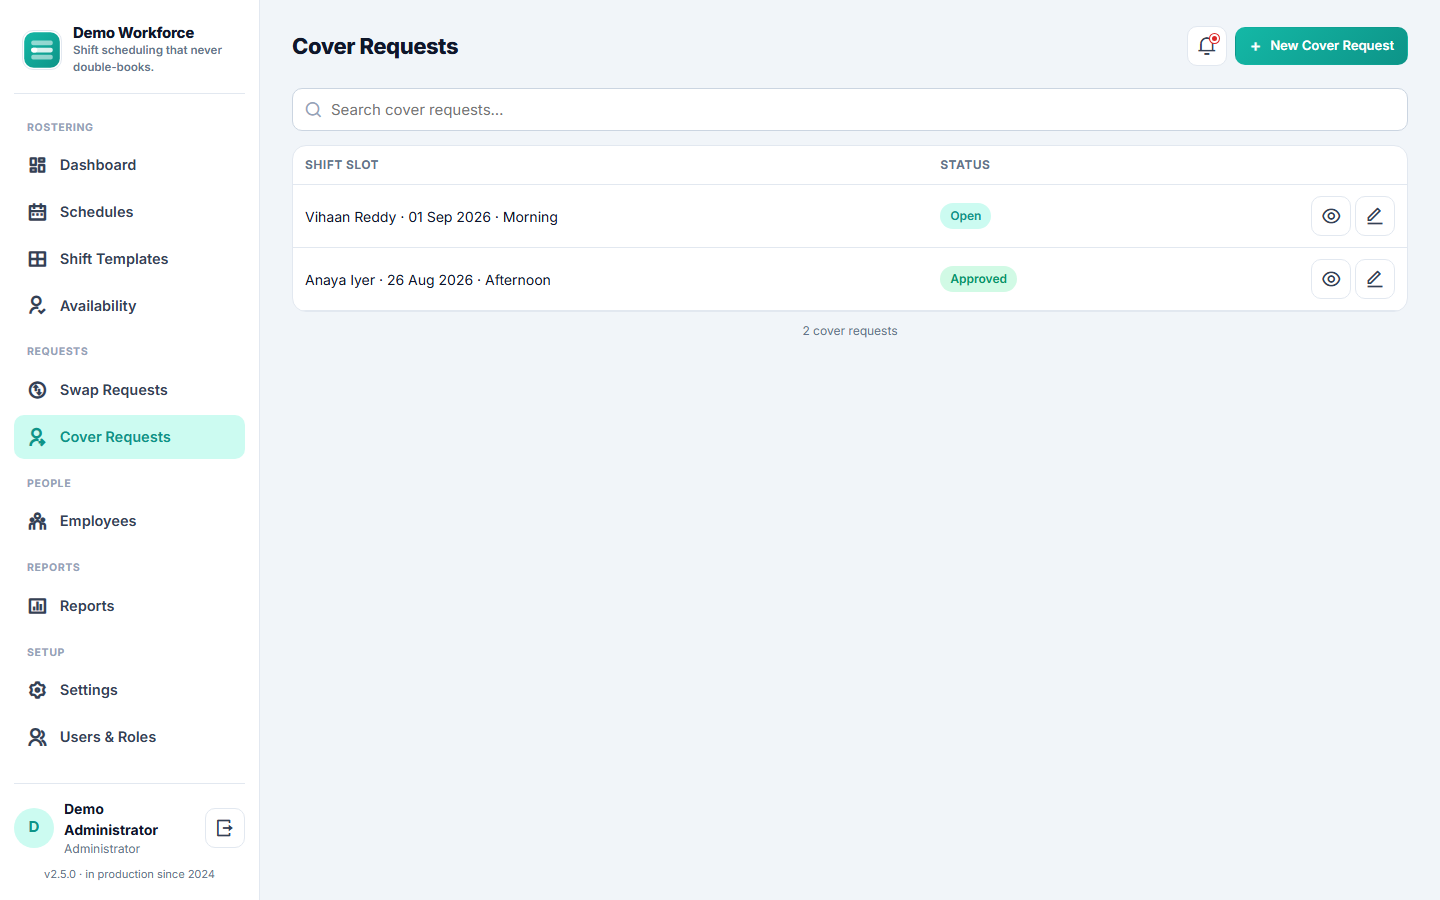Screen dimensions: 1440x900
Task: Click the row text Vihaan Reddy · 01 Sep 2026 · Morning
Action: point(431,217)
